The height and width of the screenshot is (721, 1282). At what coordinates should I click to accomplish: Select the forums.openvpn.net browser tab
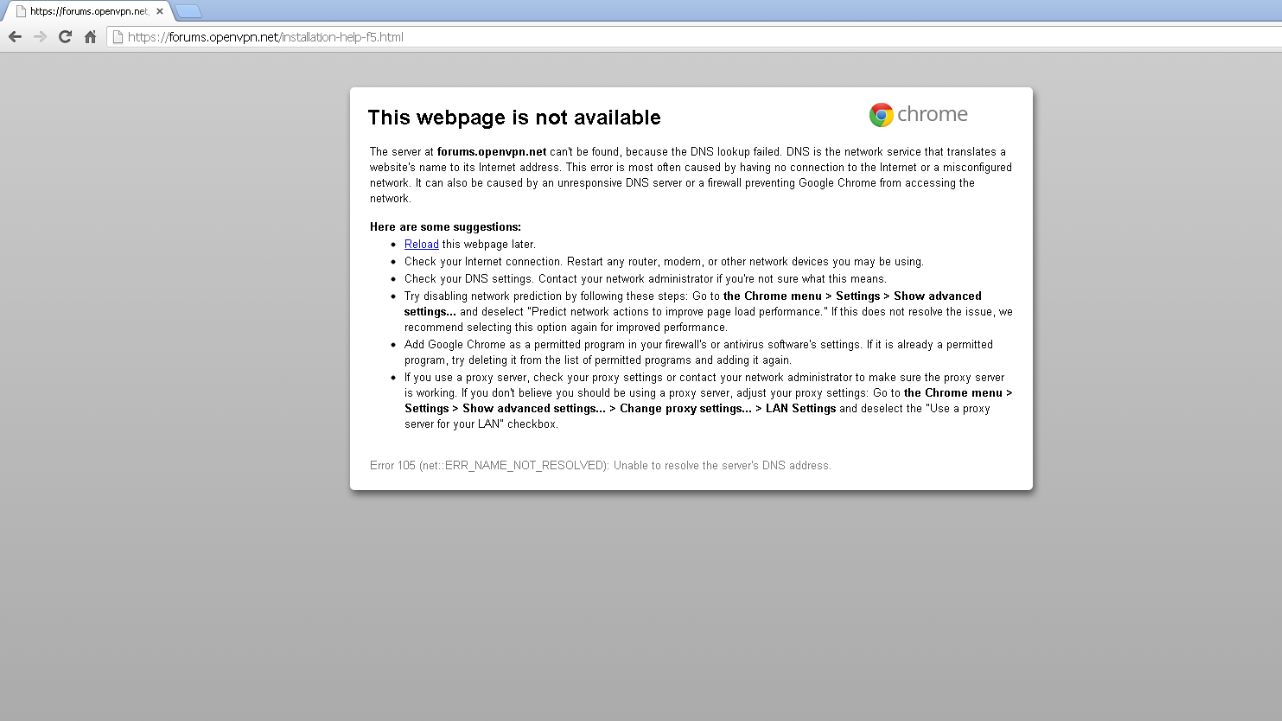(88, 11)
